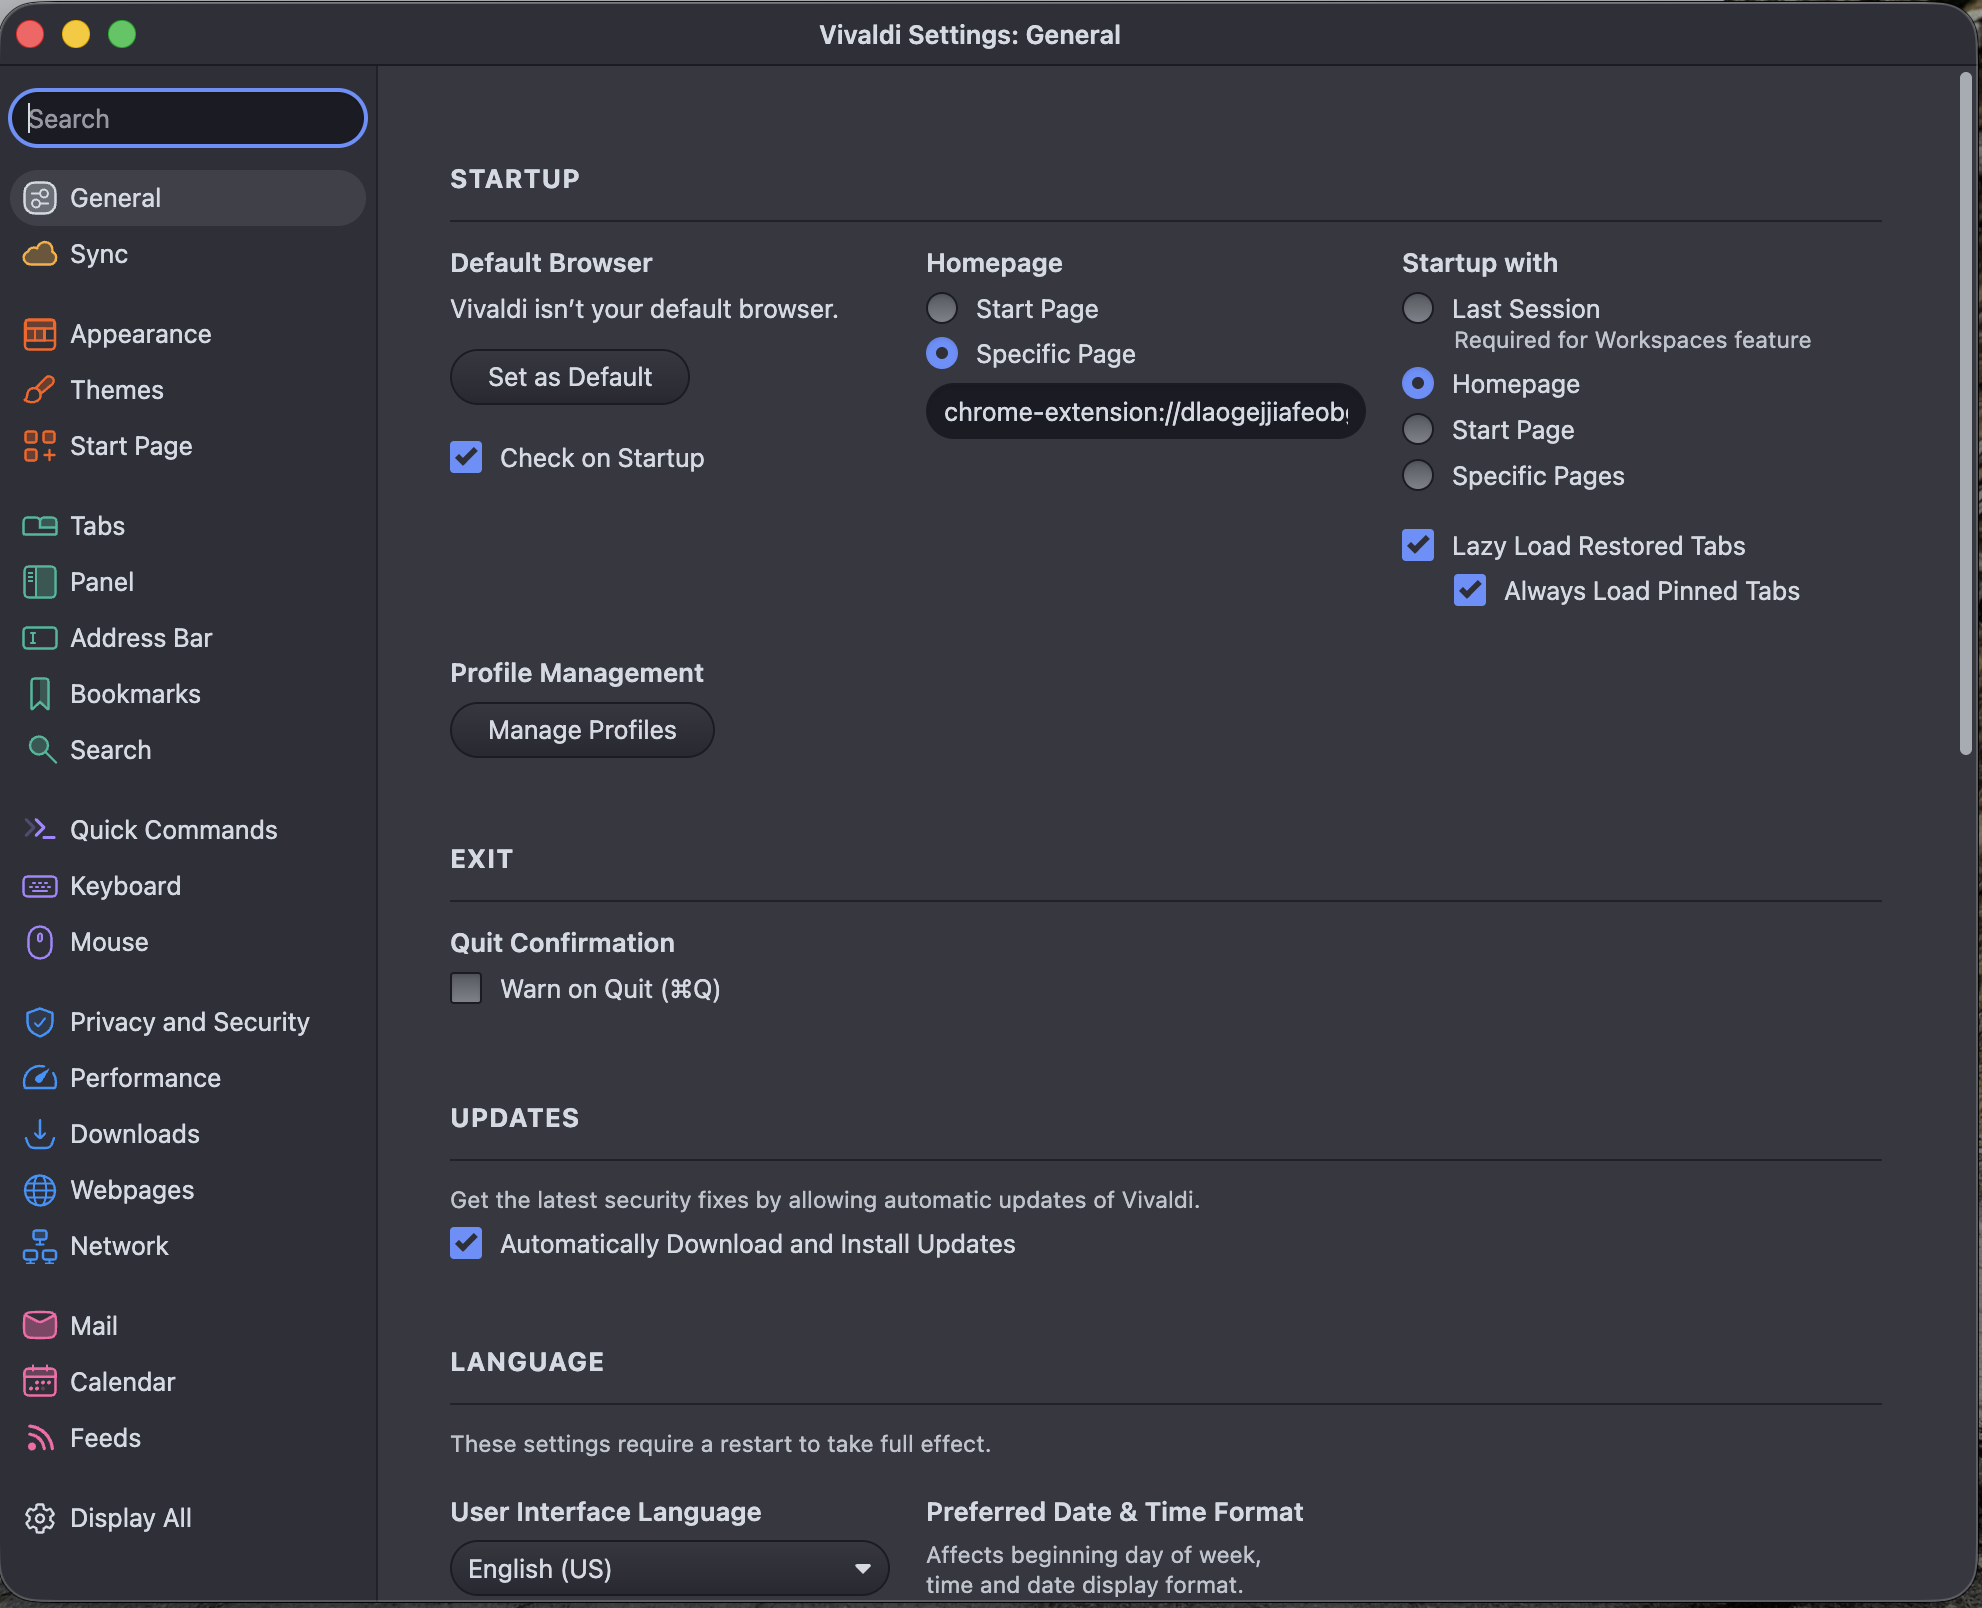Toggle Always Load Pinned Tabs

(1470, 591)
